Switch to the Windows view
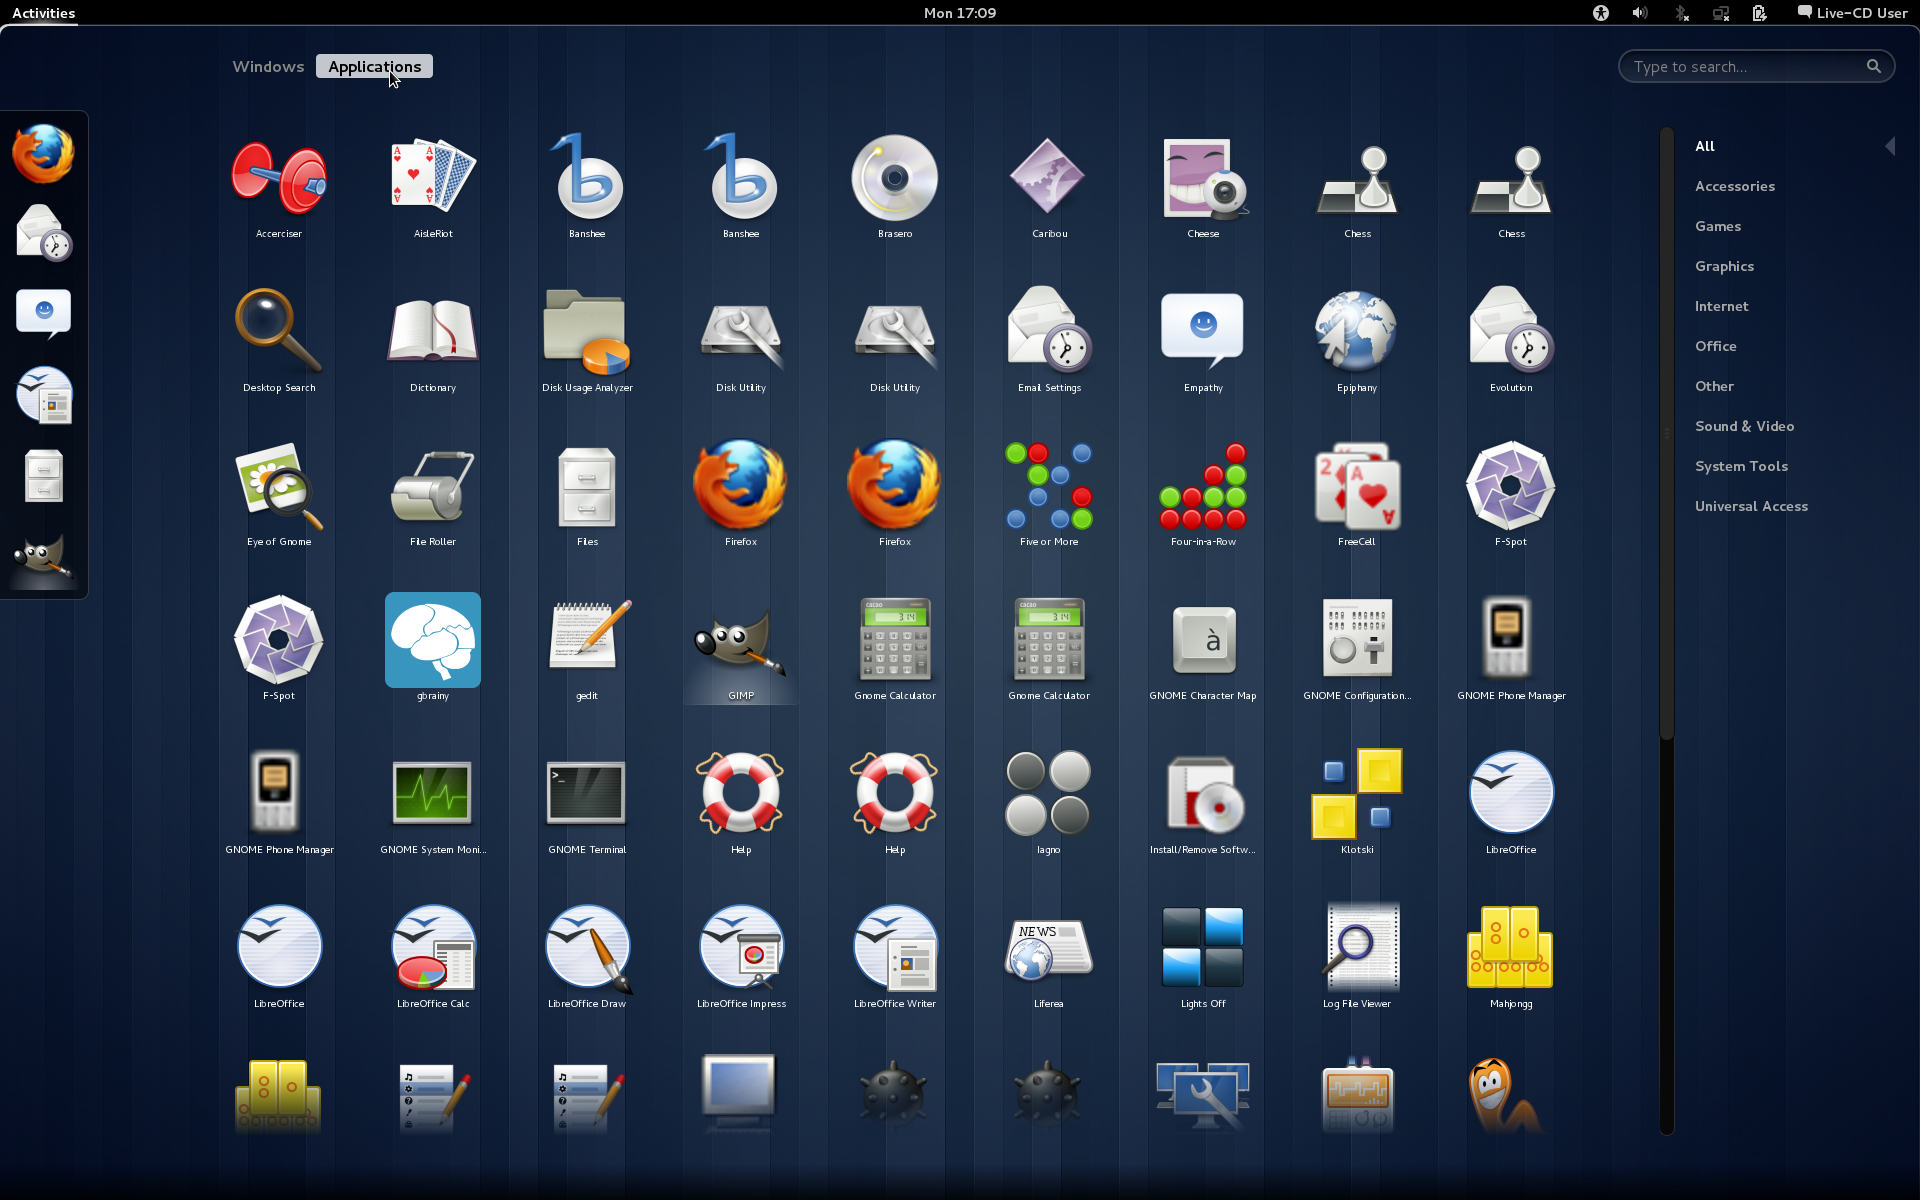The image size is (1920, 1200). (268, 66)
